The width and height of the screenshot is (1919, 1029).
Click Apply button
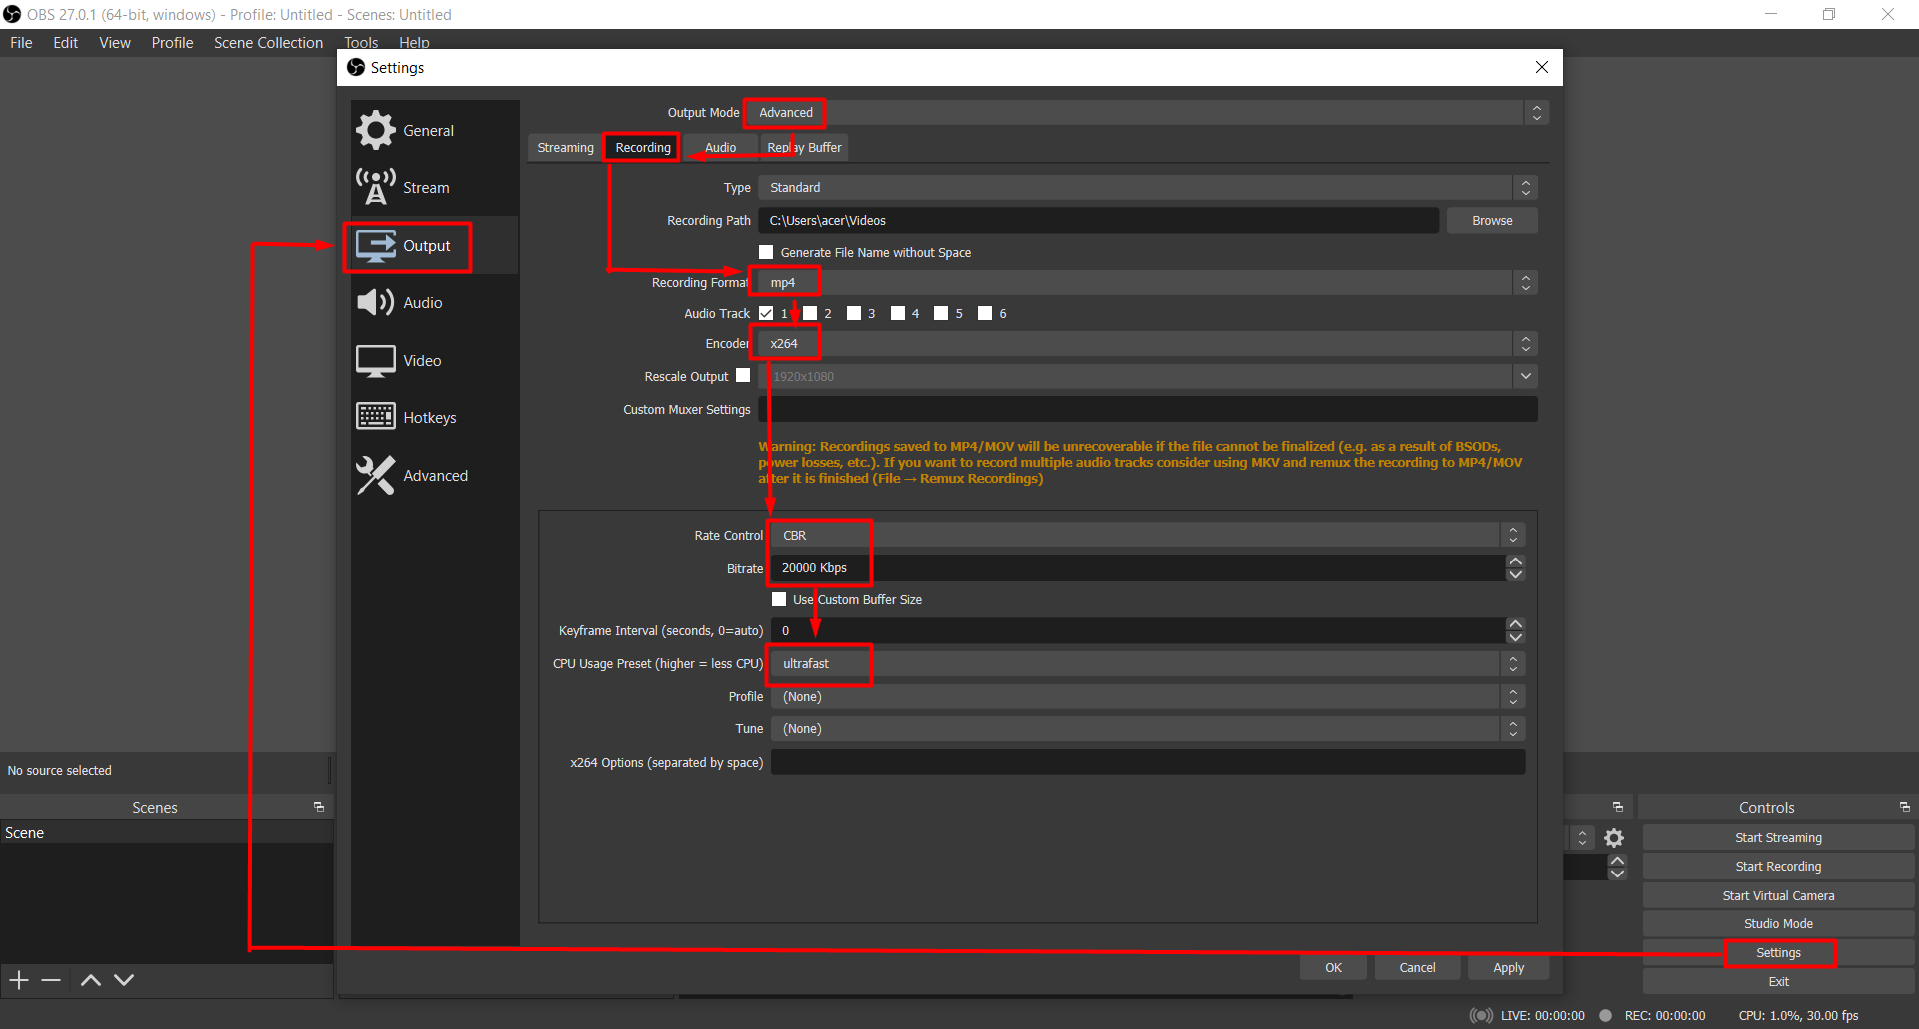(x=1508, y=967)
